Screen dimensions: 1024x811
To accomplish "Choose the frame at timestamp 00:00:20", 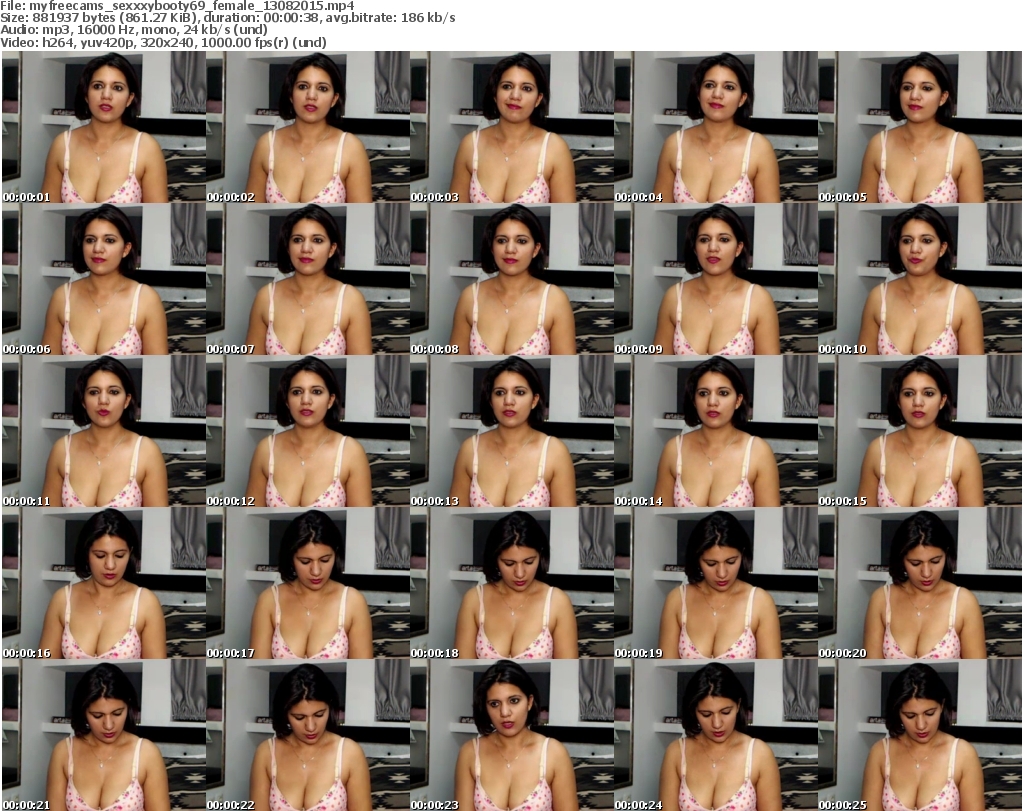I will coord(920,584).
